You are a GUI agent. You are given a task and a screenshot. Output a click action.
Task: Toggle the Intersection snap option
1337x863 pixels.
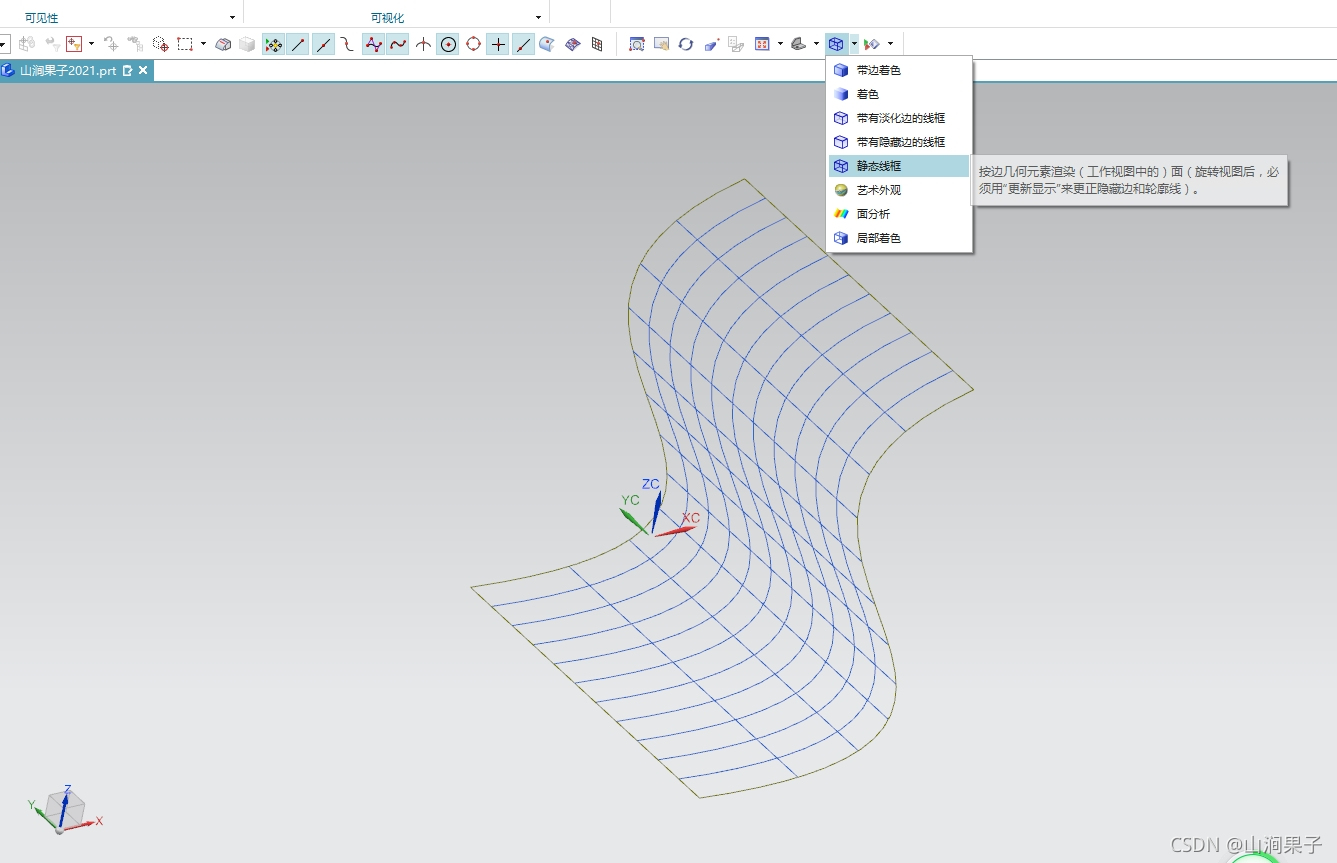[x=423, y=44]
